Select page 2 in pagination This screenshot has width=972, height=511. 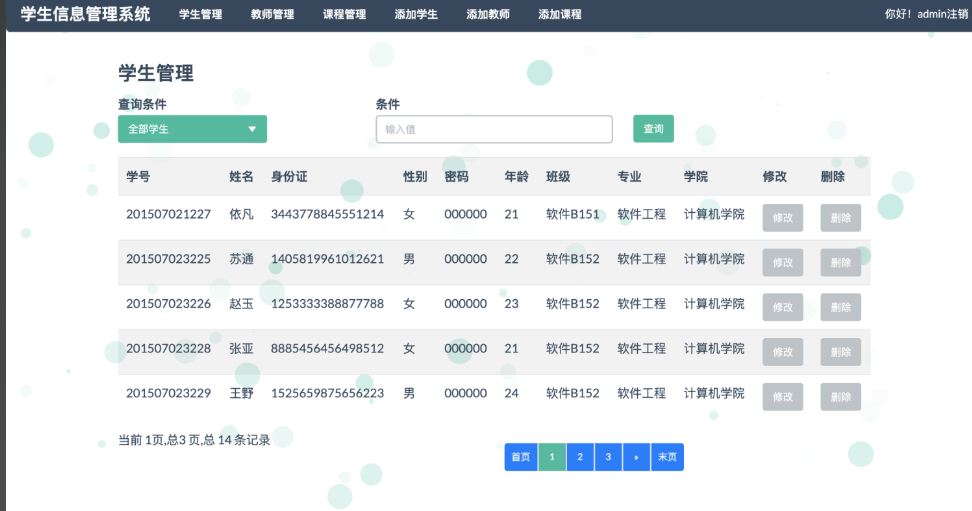[580, 457]
